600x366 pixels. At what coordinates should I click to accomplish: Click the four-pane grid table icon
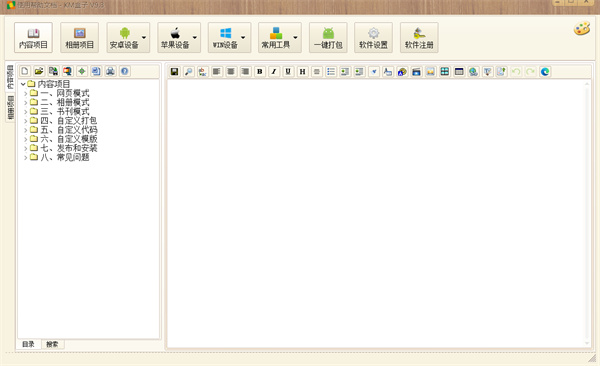(445, 72)
